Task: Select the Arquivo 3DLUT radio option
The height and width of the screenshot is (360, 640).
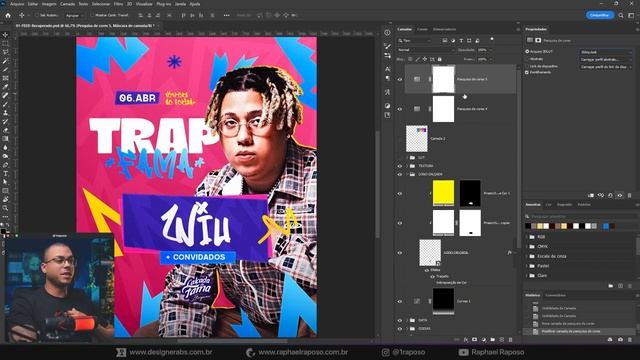Action: (527, 52)
